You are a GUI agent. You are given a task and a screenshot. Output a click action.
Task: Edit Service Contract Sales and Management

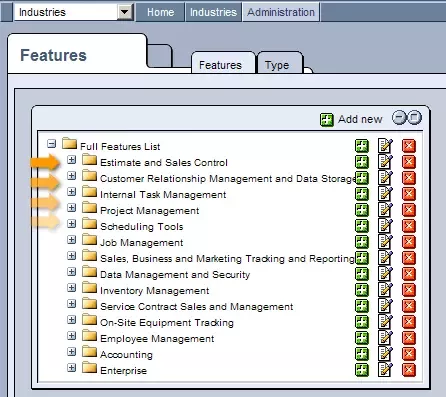(x=385, y=306)
